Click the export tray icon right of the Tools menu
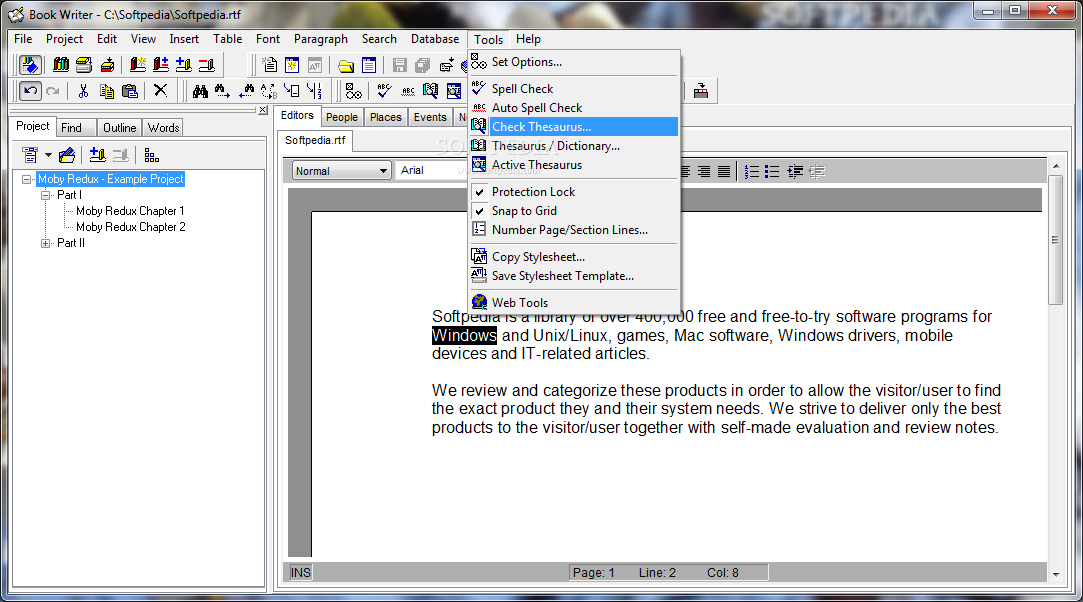Screen dimensions: 1083x602 coord(701,90)
